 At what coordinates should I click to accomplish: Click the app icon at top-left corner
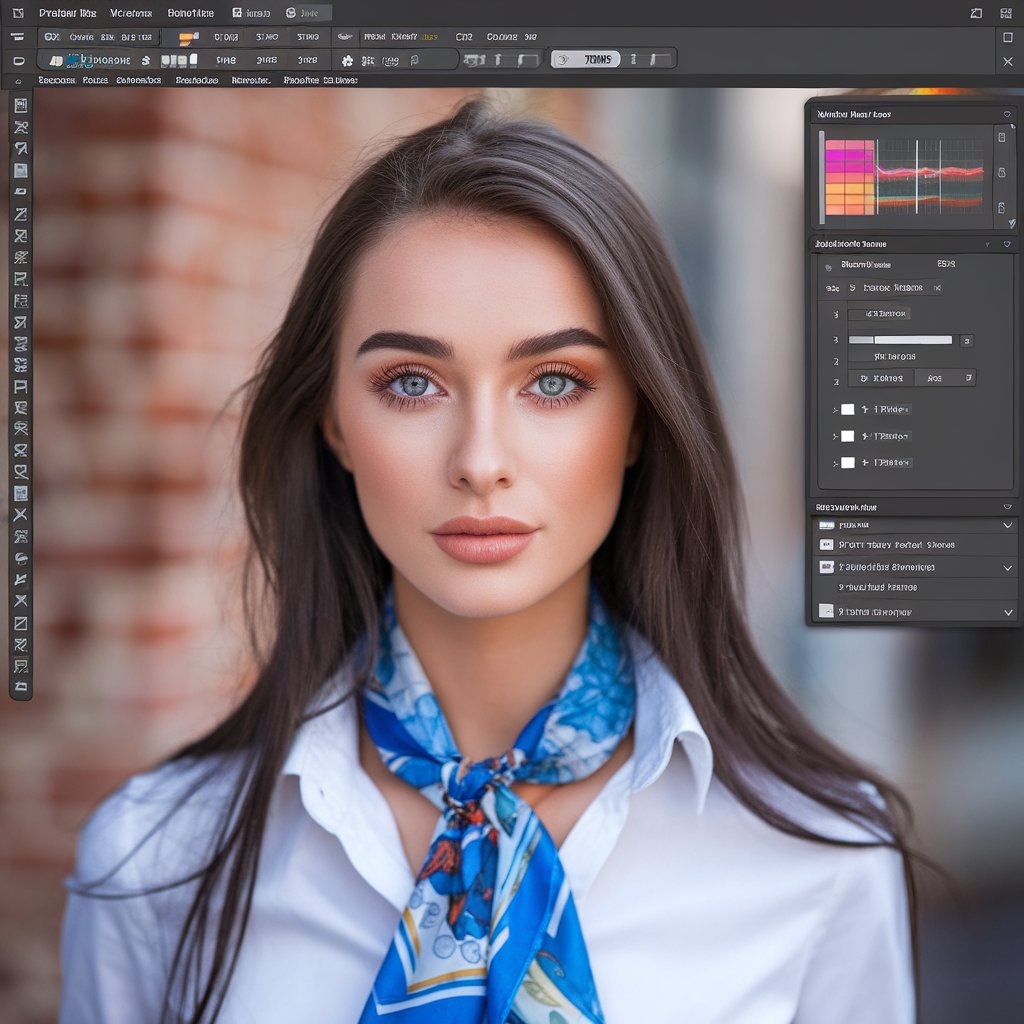[17, 13]
